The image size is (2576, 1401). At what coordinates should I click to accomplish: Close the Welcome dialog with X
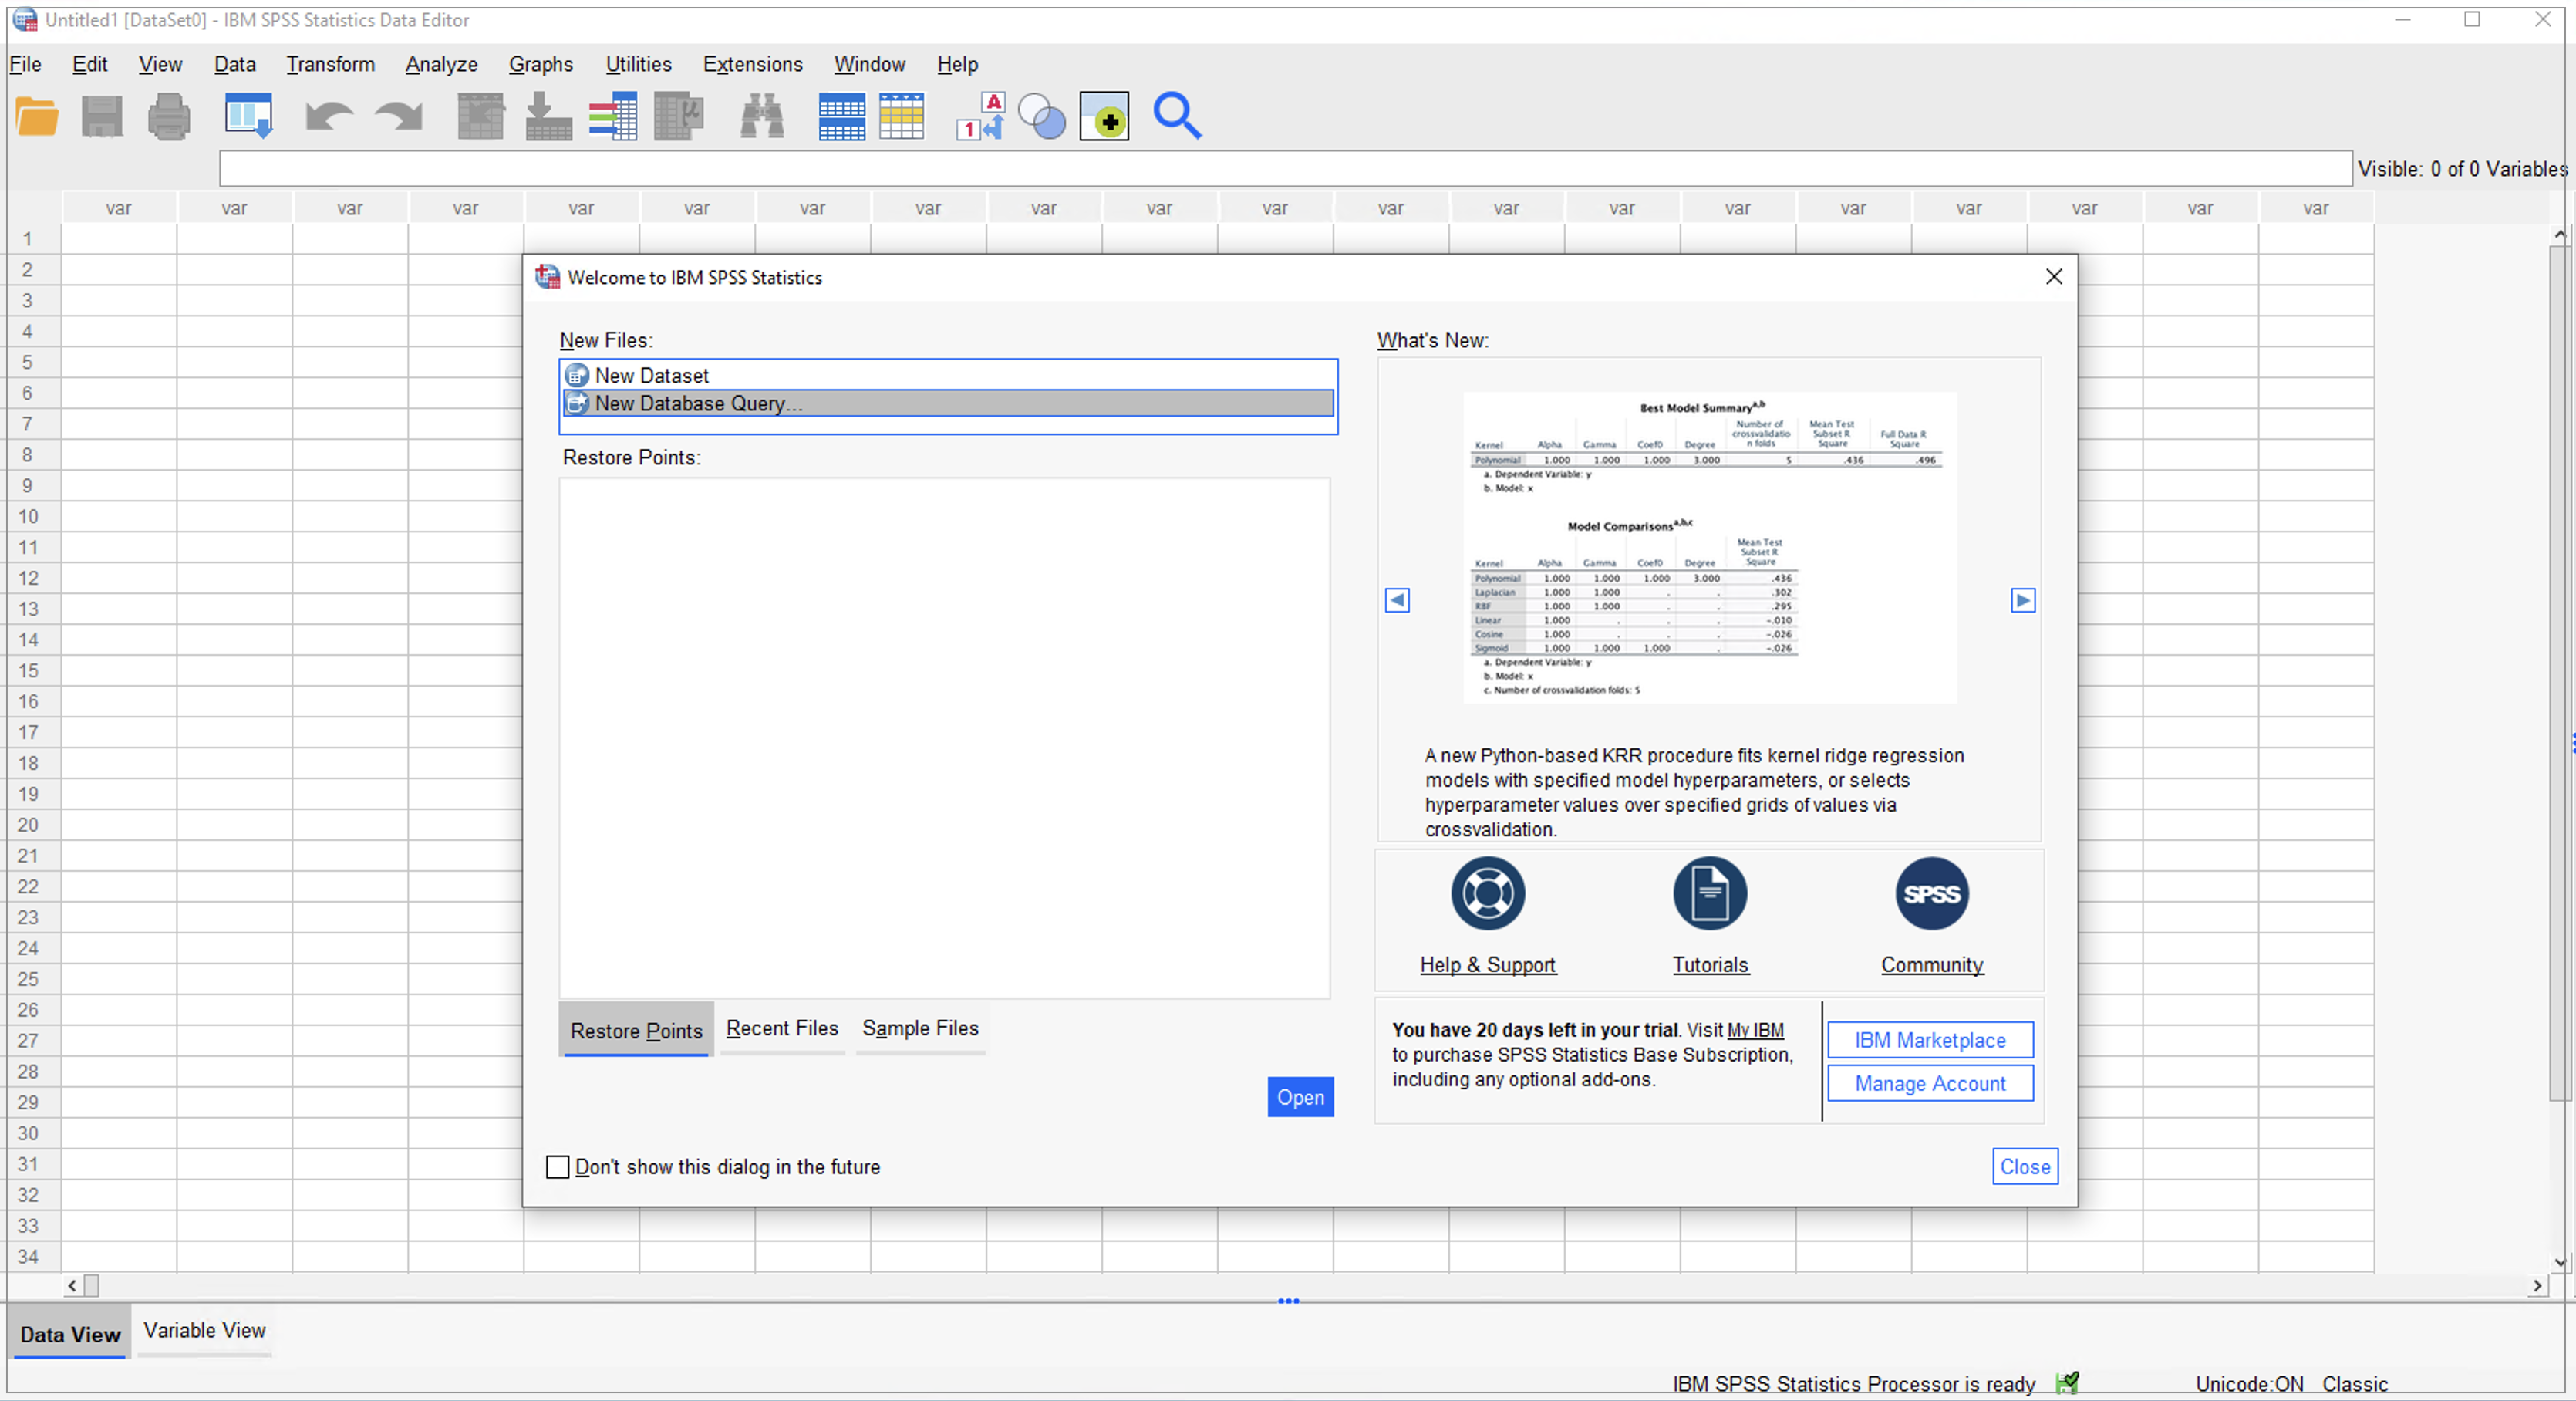coord(2054,276)
